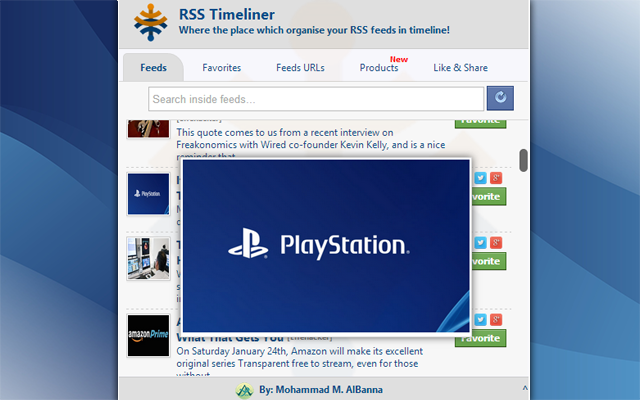Click the enlarged PlayStation preview image
Screen dimensions: 640x400
[326, 246]
